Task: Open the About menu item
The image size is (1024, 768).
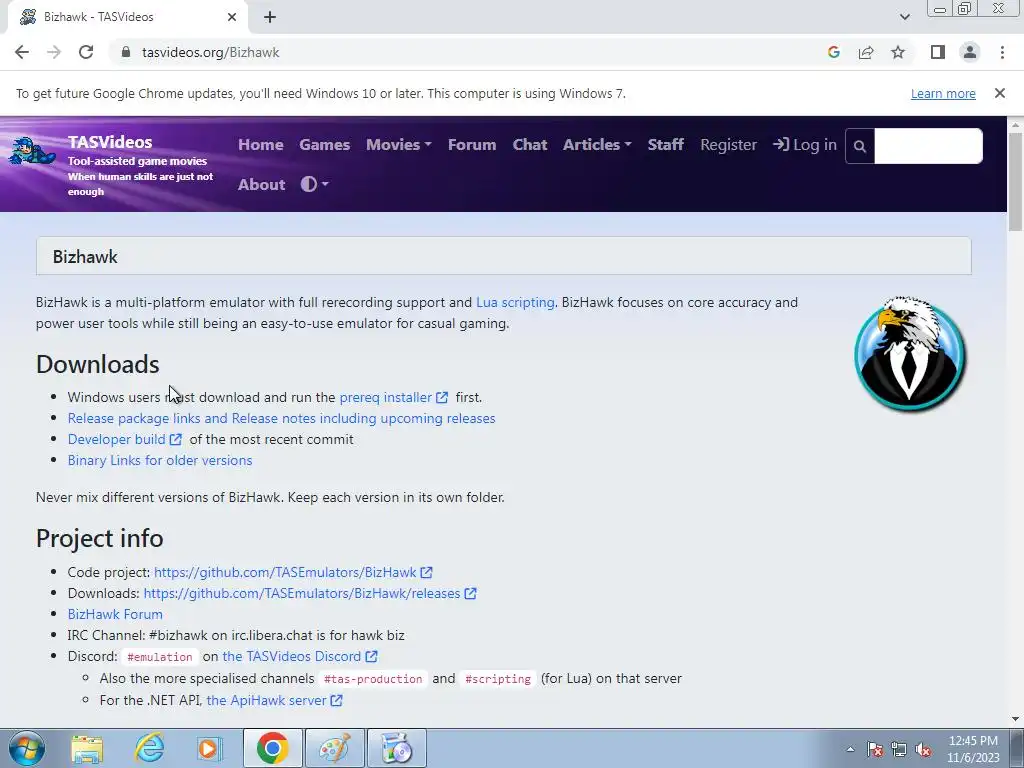Action: 261,184
